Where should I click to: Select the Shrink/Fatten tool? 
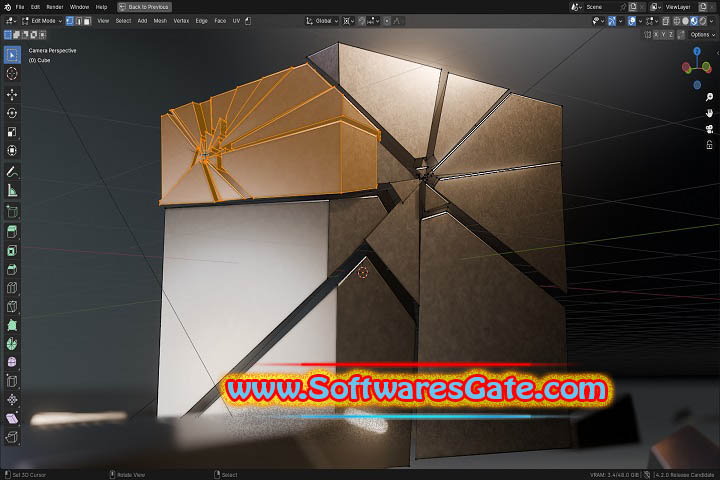(x=12, y=400)
